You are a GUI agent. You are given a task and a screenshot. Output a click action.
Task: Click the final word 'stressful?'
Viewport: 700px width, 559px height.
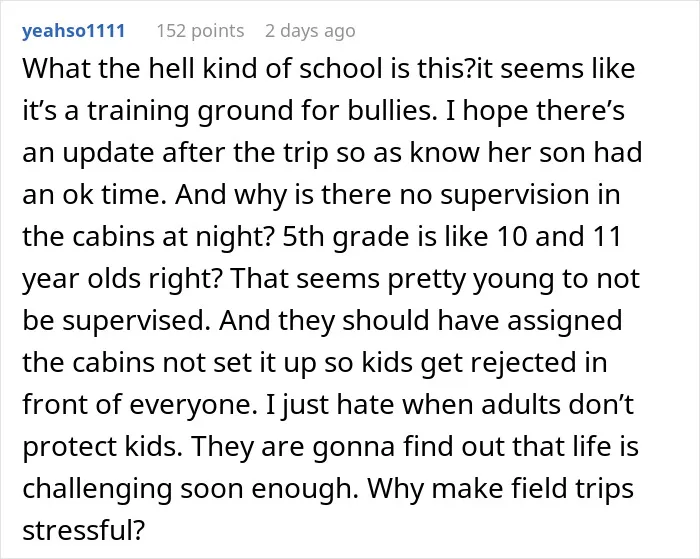pos(84,530)
